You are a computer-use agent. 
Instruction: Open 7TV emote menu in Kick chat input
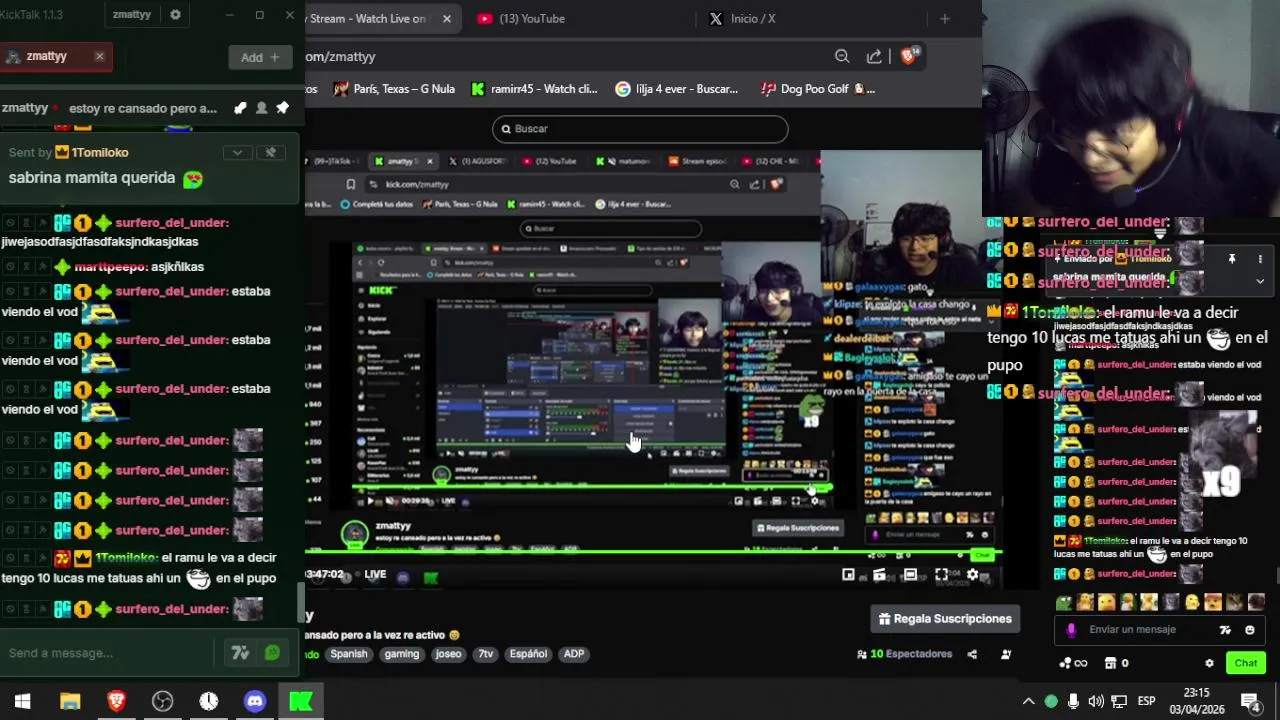tap(1226, 630)
